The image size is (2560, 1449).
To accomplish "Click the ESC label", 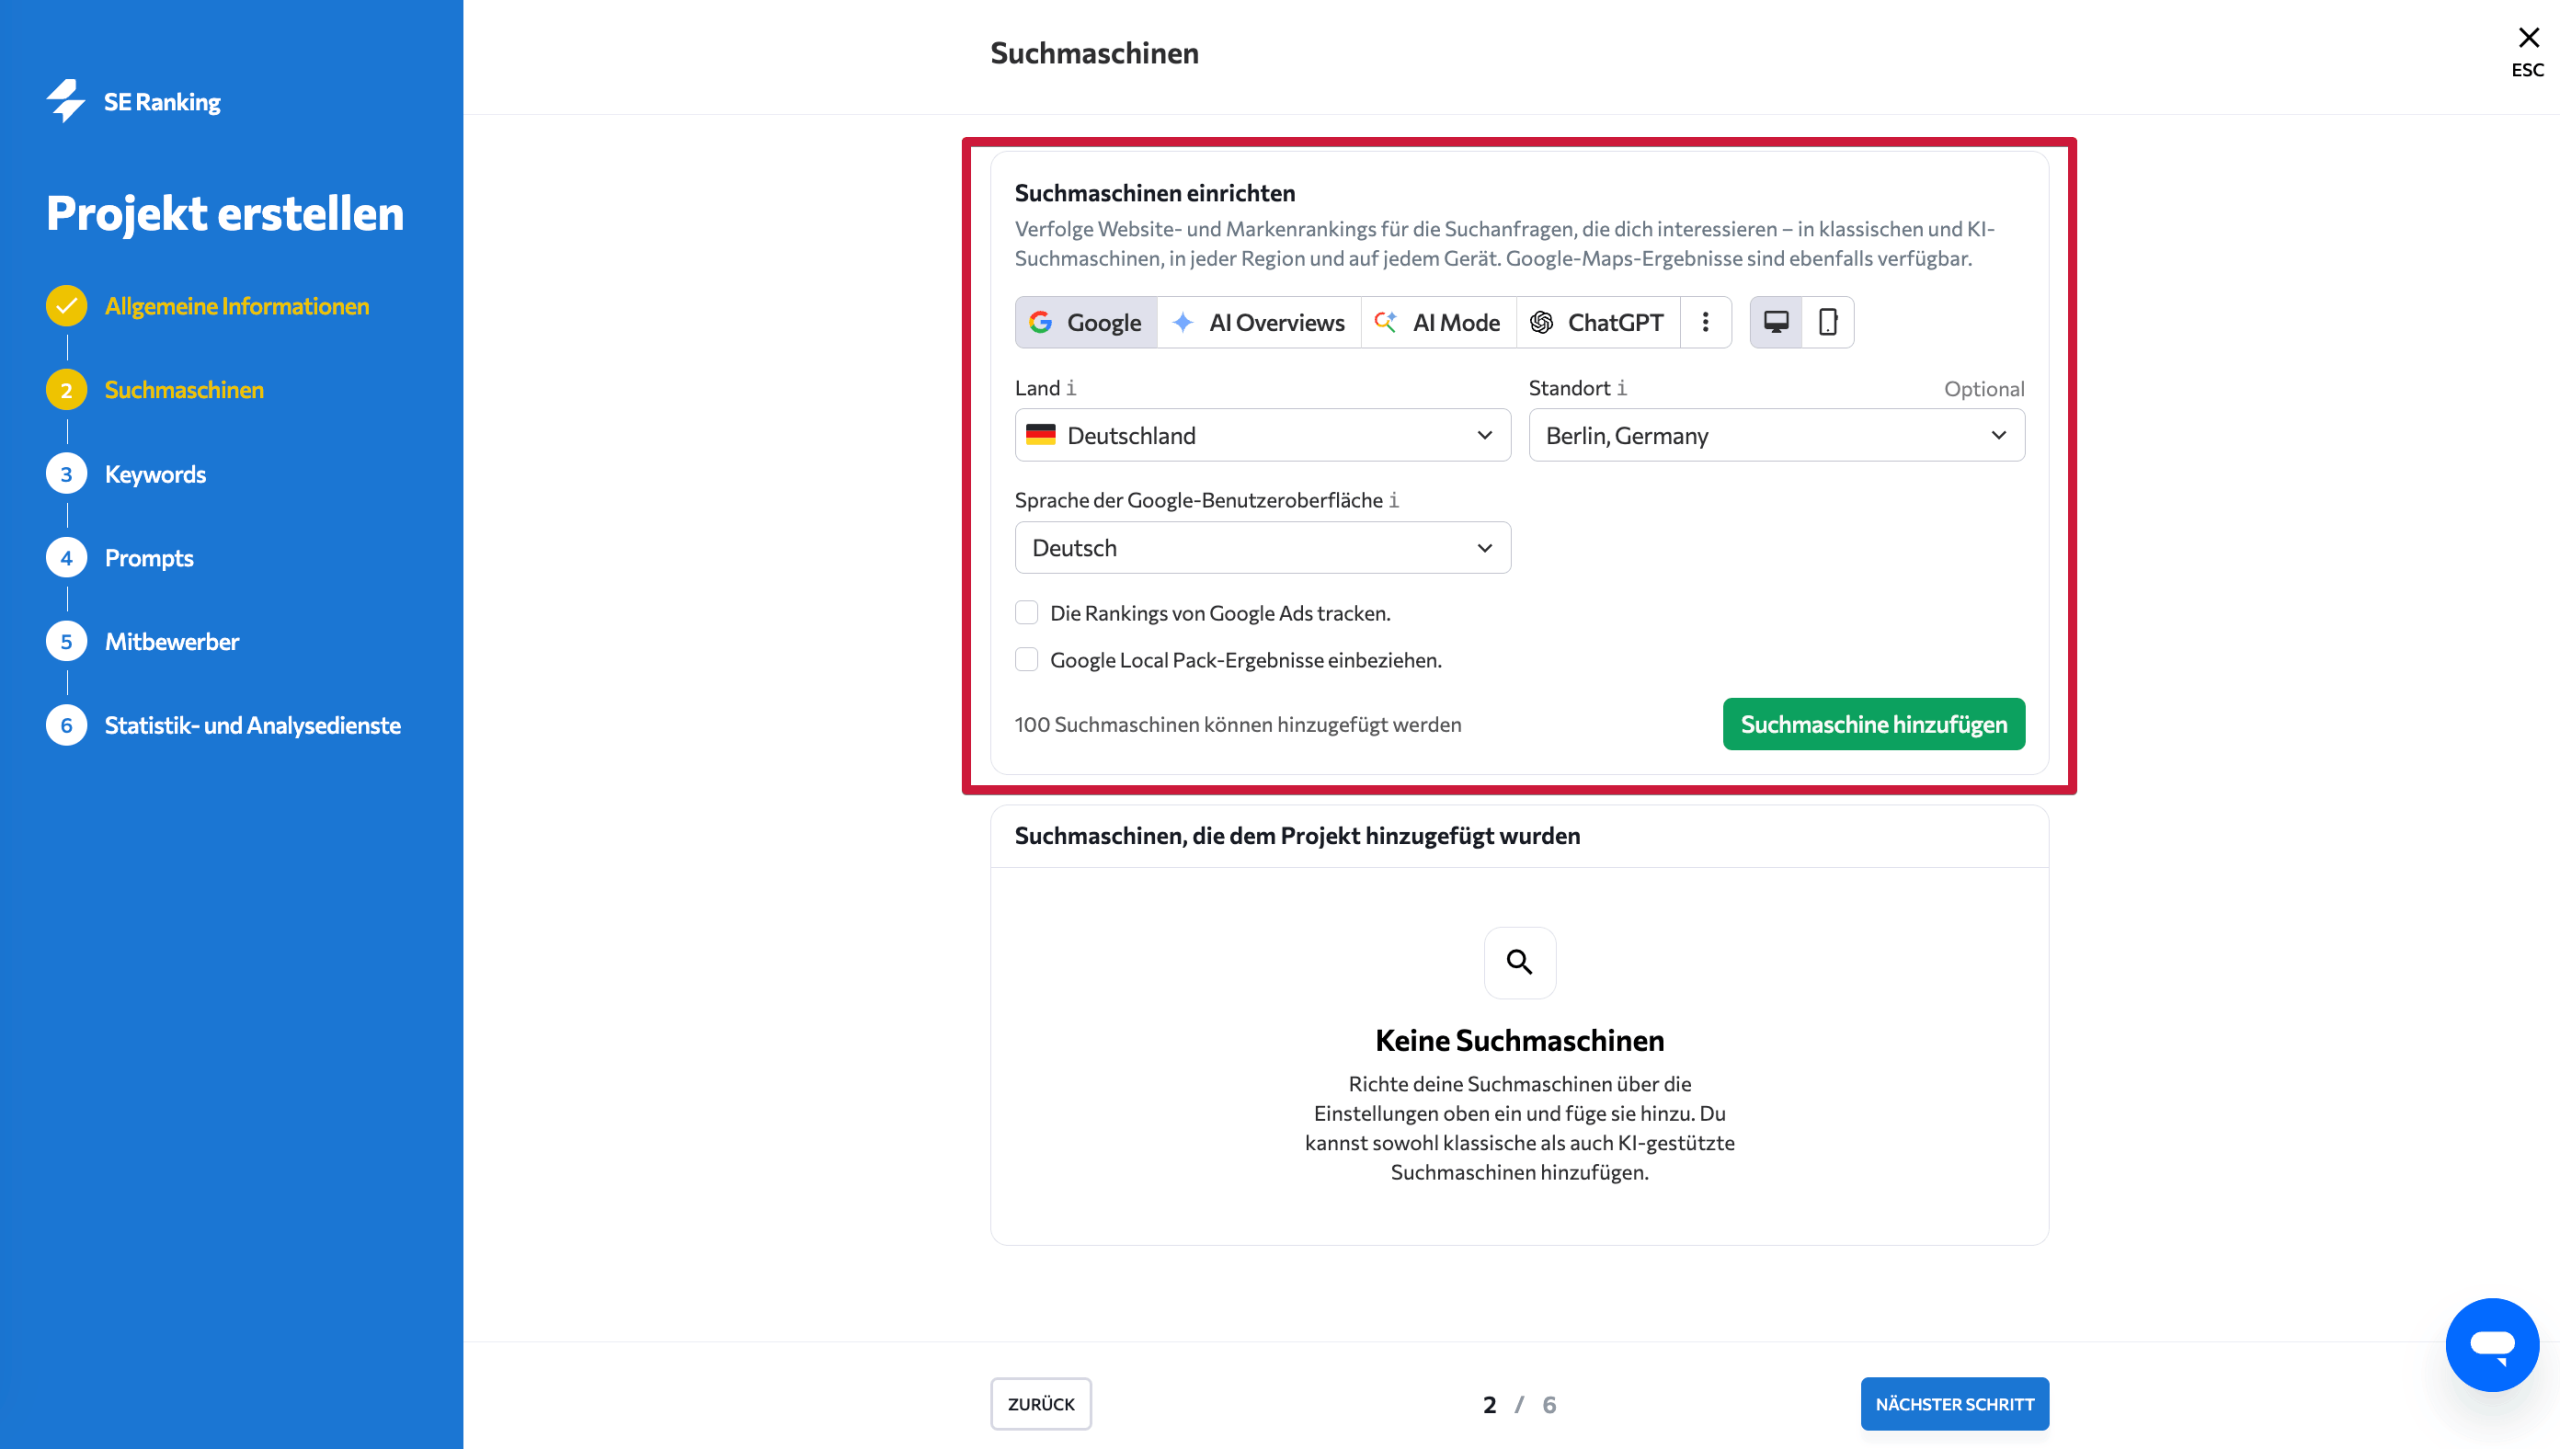I will [2527, 70].
